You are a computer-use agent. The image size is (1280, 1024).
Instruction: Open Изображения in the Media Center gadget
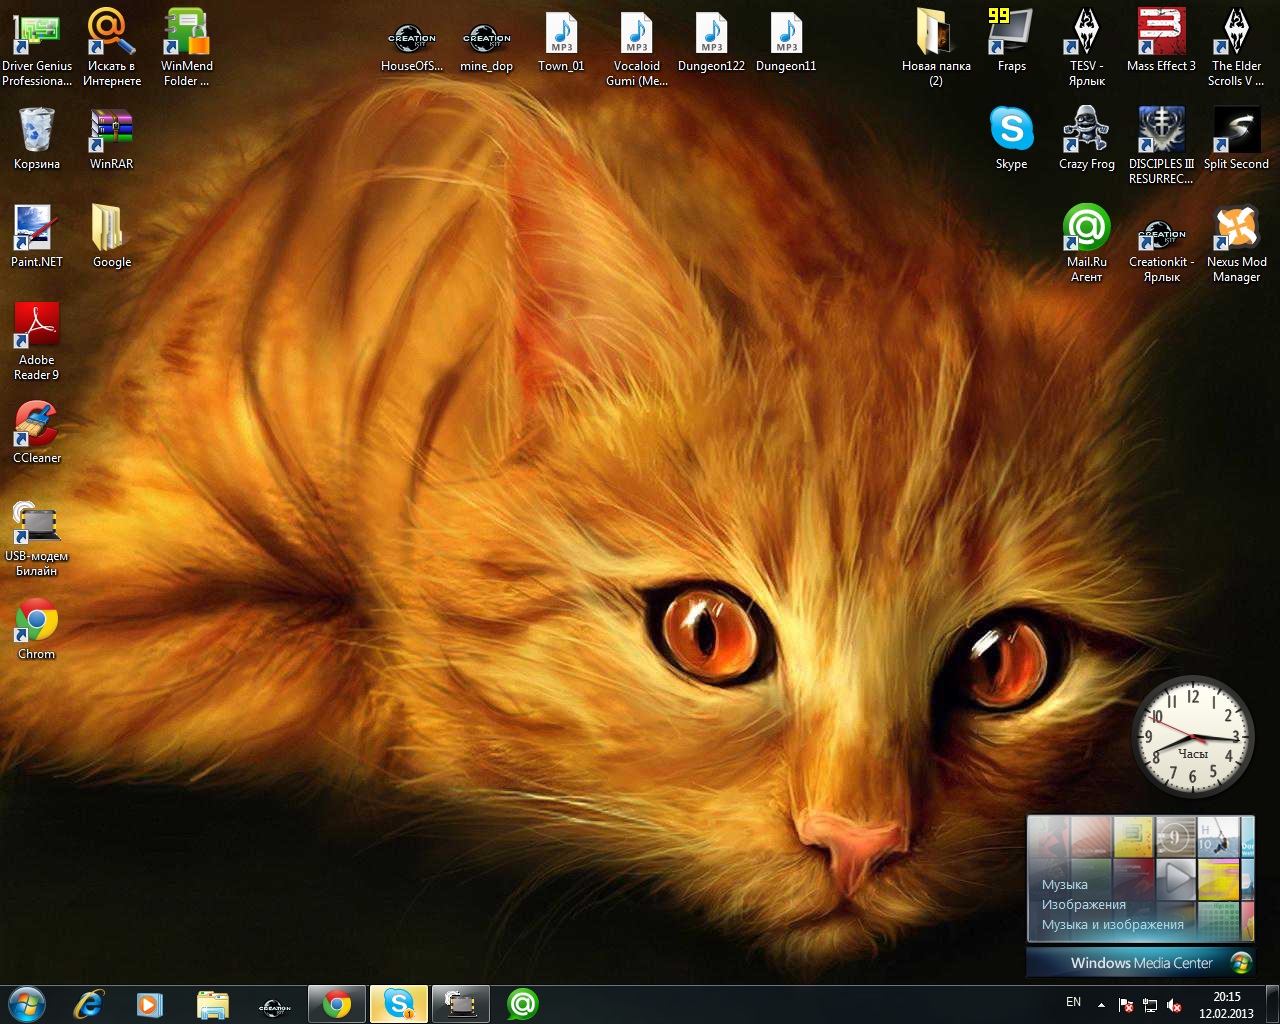(x=1083, y=904)
